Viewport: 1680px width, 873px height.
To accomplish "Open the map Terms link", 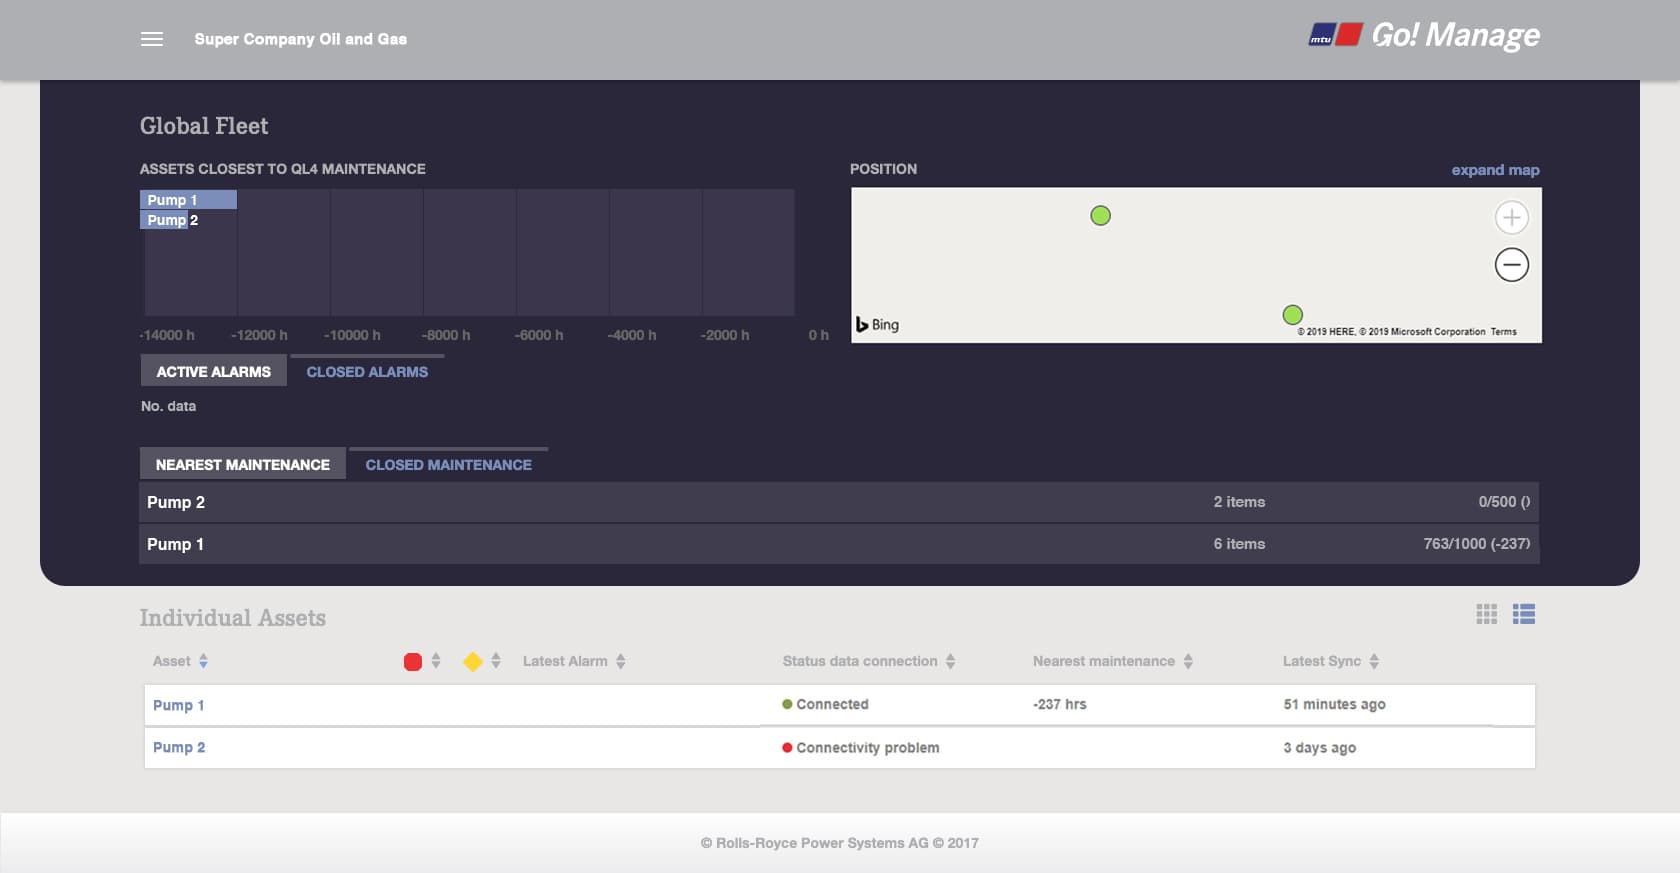I will click(1503, 332).
